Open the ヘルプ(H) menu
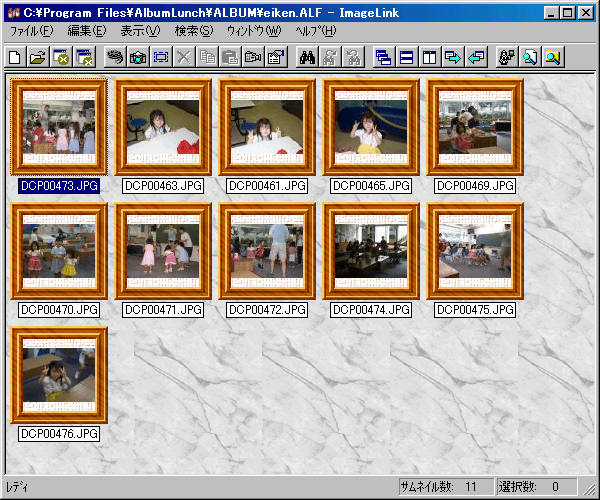 tap(316, 31)
